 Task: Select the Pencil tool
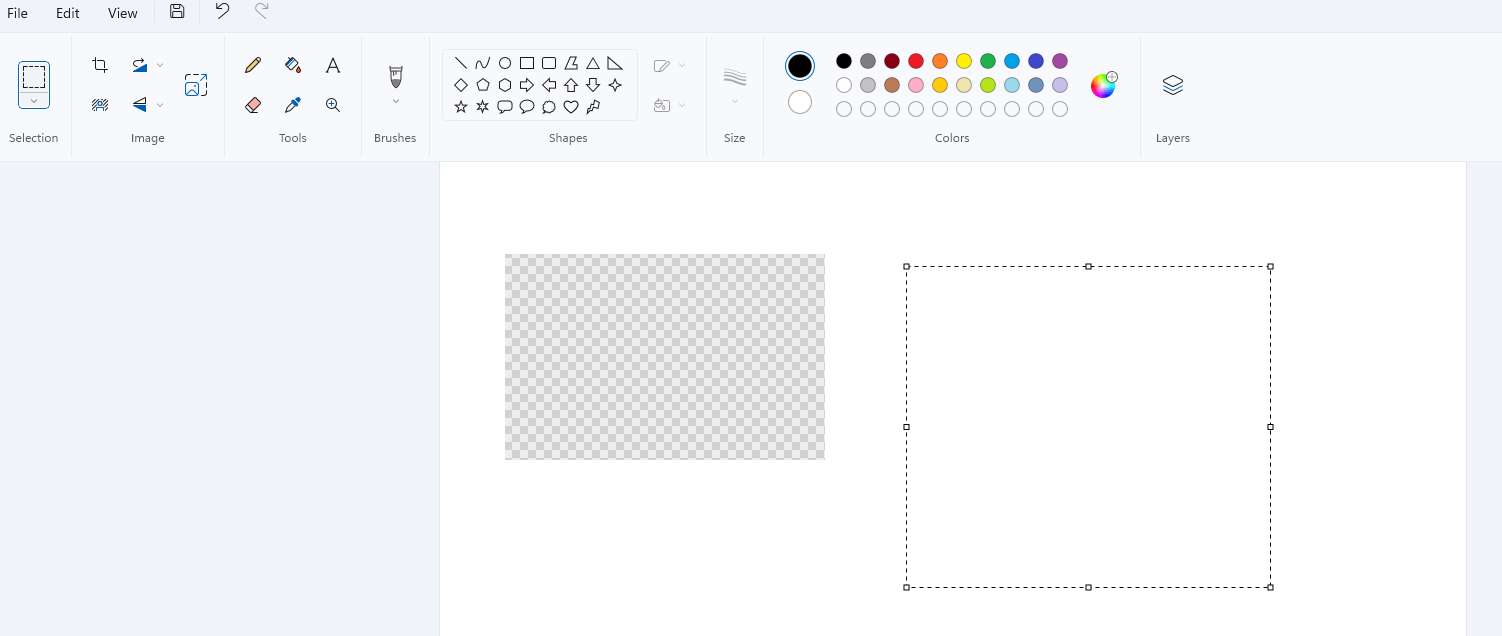tap(252, 64)
